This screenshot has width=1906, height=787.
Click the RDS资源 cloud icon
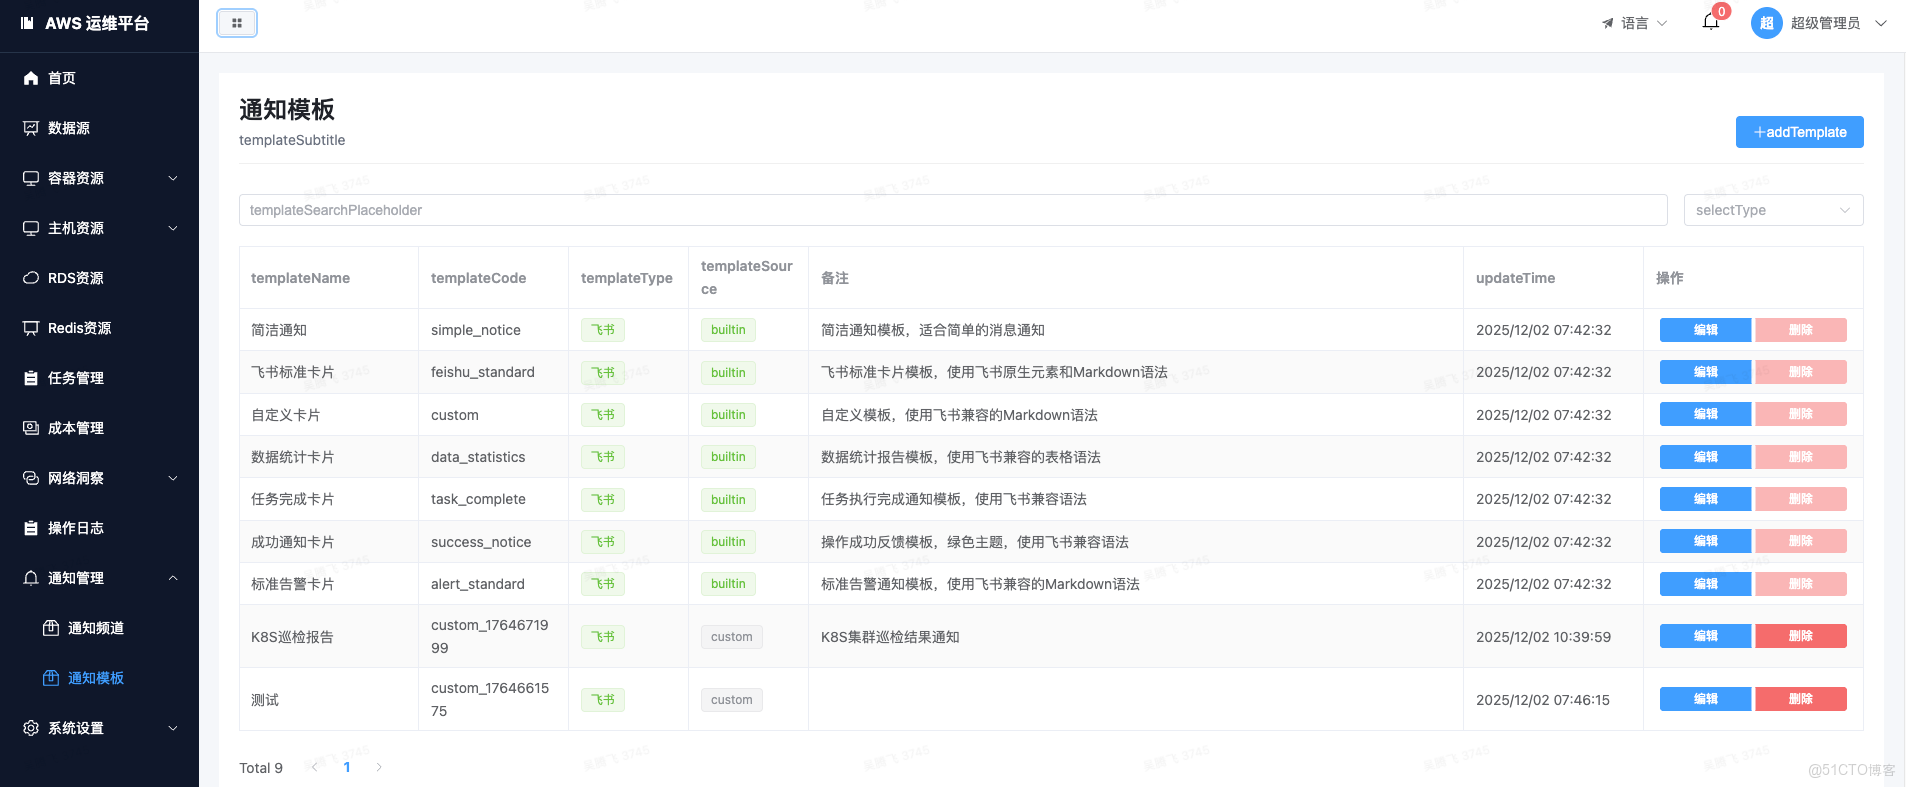pyautogui.click(x=31, y=278)
